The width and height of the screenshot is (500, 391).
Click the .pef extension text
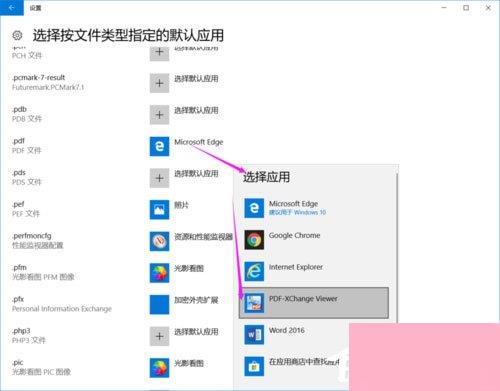click(18, 204)
